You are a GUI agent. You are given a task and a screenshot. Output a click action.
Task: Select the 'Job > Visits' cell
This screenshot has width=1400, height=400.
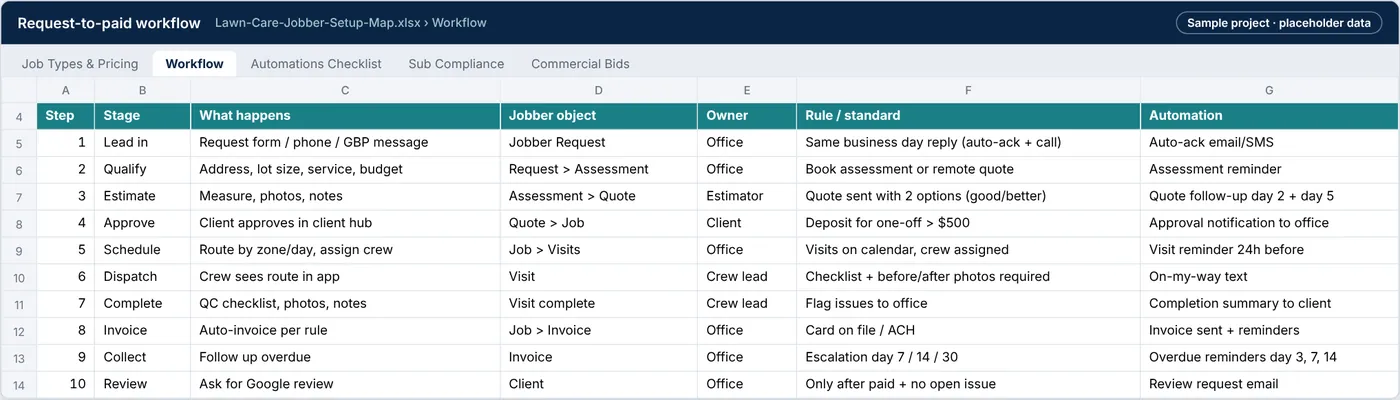pyautogui.click(x=599, y=250)
